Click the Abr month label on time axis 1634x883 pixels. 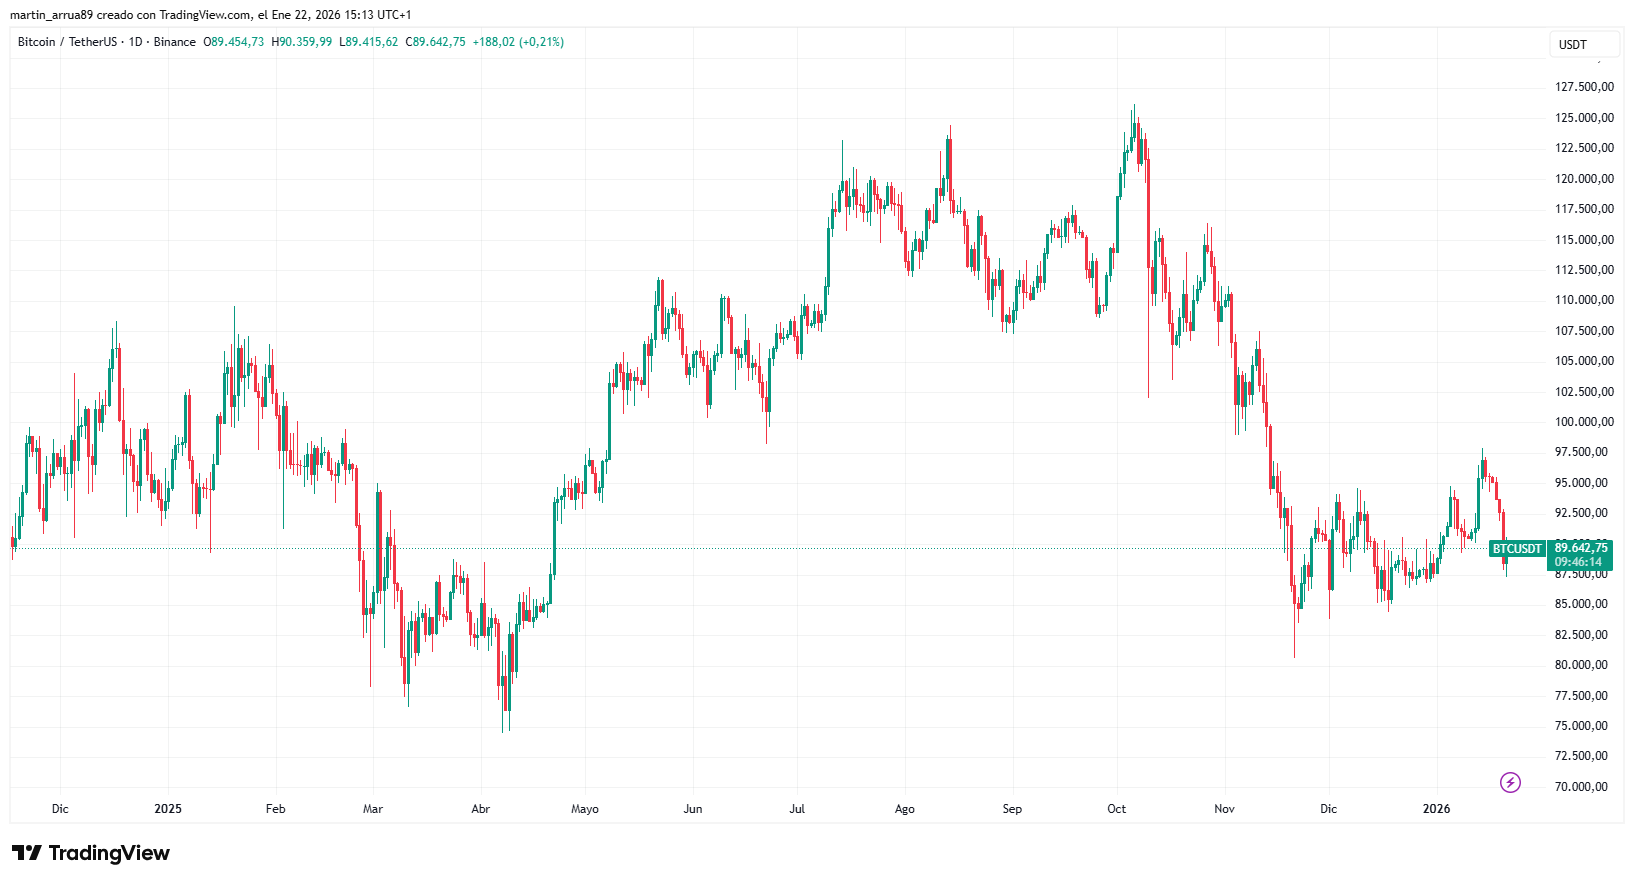(480, 809)
